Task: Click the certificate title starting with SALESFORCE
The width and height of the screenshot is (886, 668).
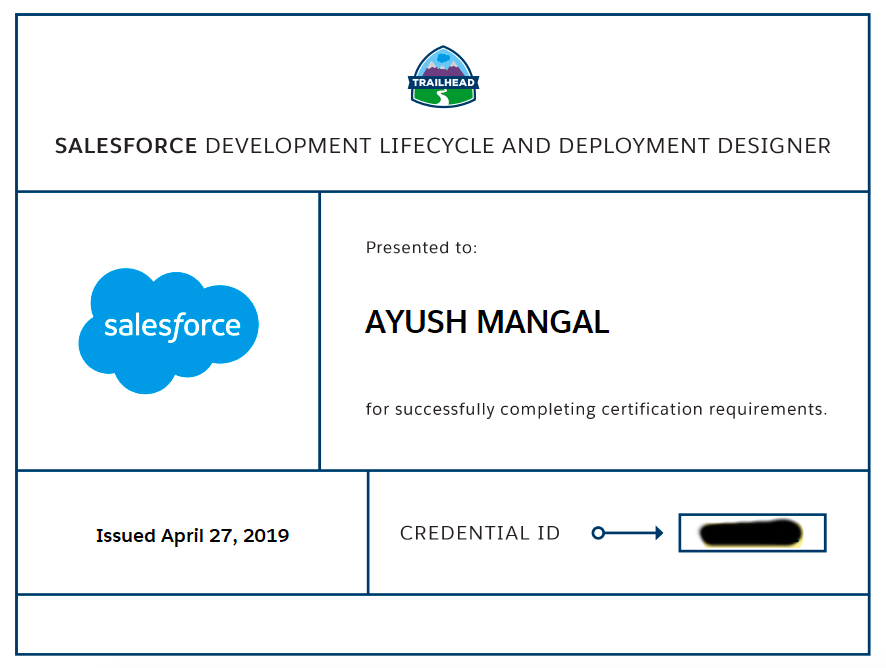Action: 442,146
